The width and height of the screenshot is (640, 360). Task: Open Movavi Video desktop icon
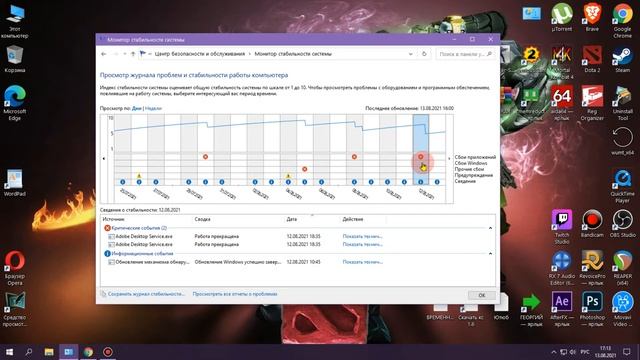[x=622, y=309]
